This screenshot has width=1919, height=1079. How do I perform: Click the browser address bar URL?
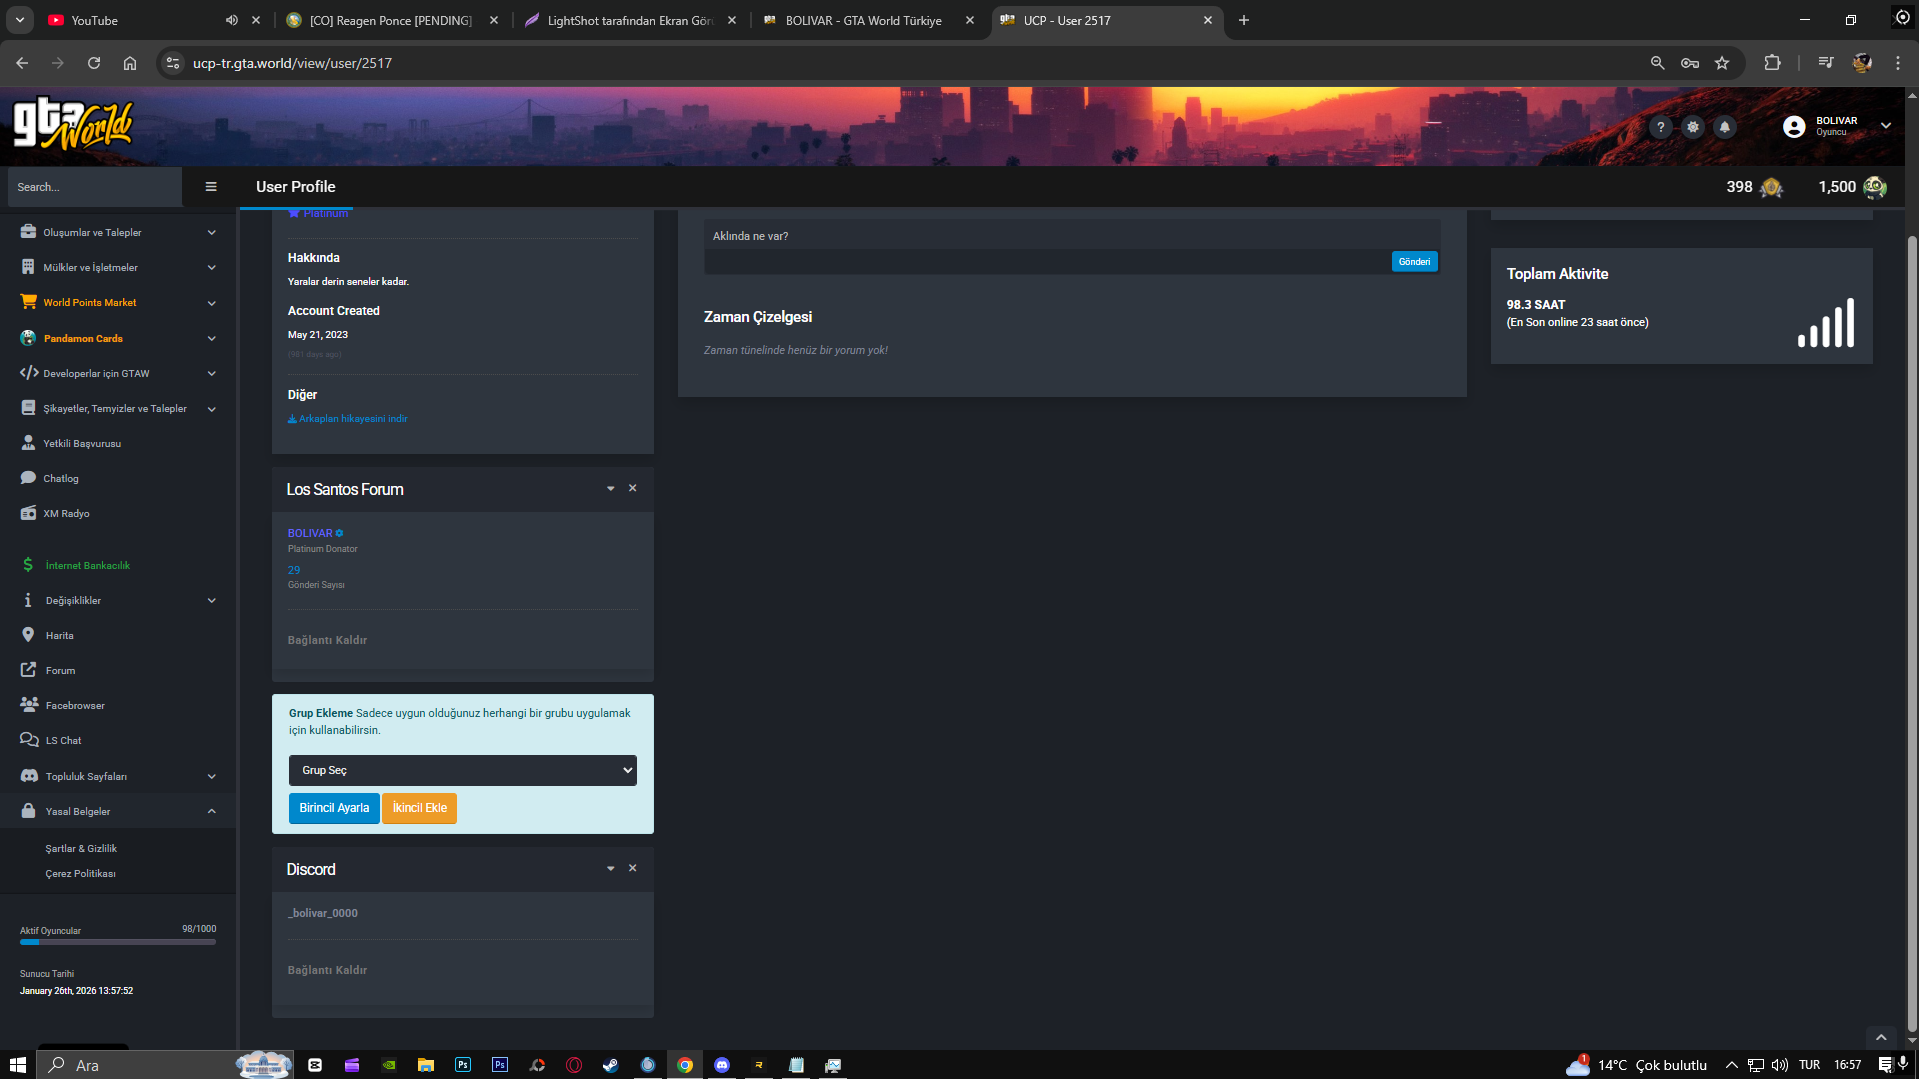(292, 63)
